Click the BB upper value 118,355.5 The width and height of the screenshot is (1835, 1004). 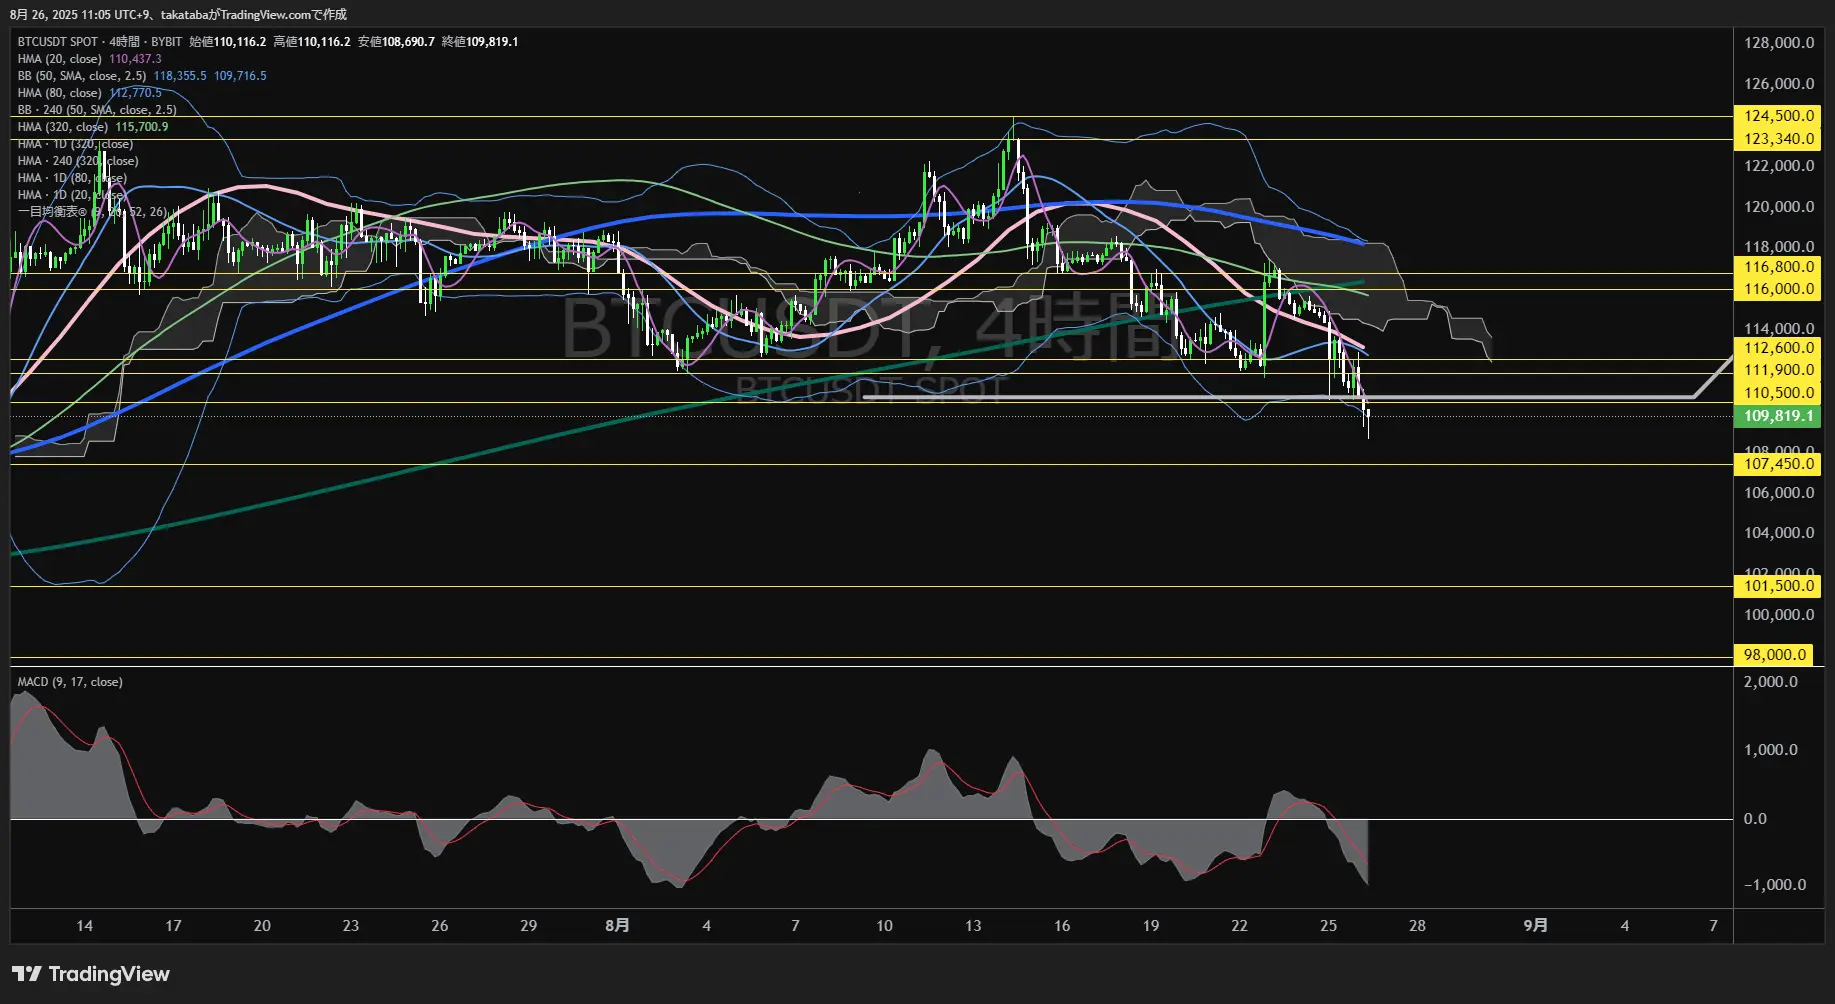[x=180, y=76]
